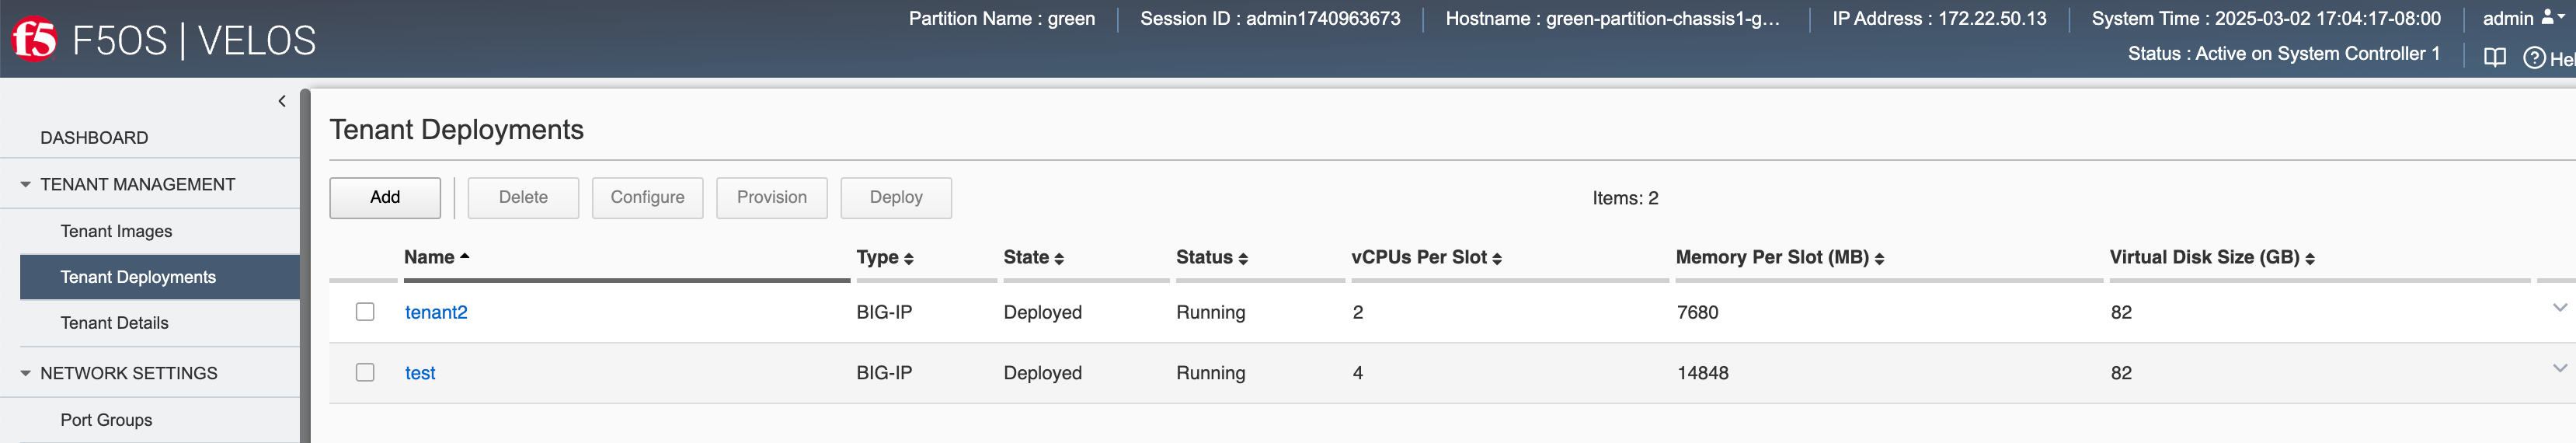Screen dimensions: 2576x443
Task: Open the documentation book icon
Action: 2494,58
